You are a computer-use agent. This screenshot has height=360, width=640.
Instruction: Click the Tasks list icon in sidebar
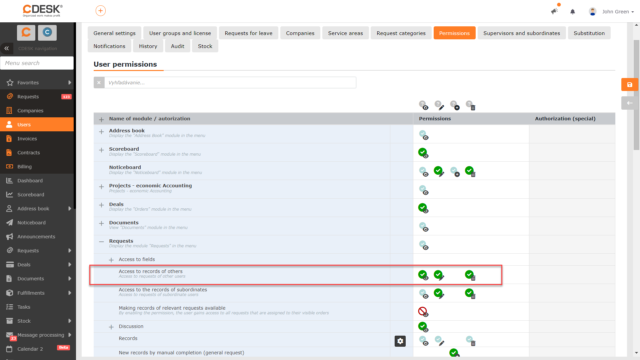9,307
